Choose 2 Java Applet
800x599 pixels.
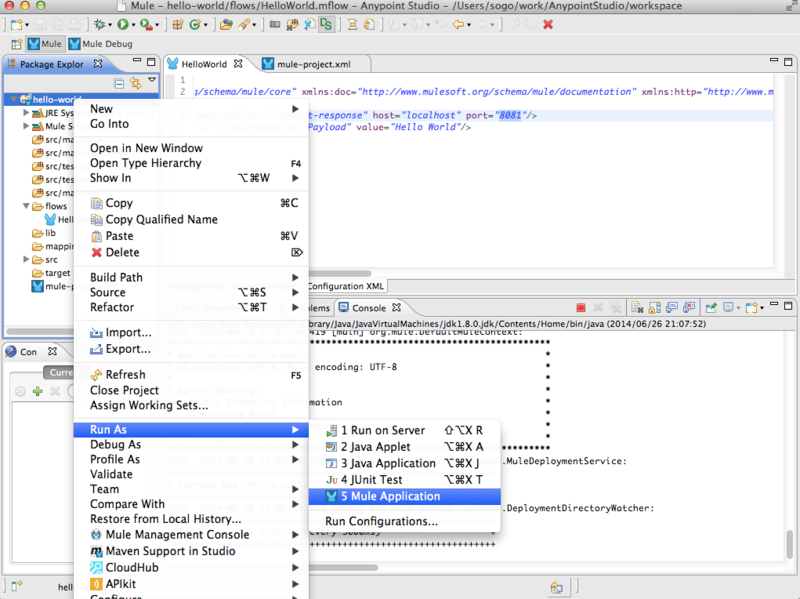pos(405,447)
